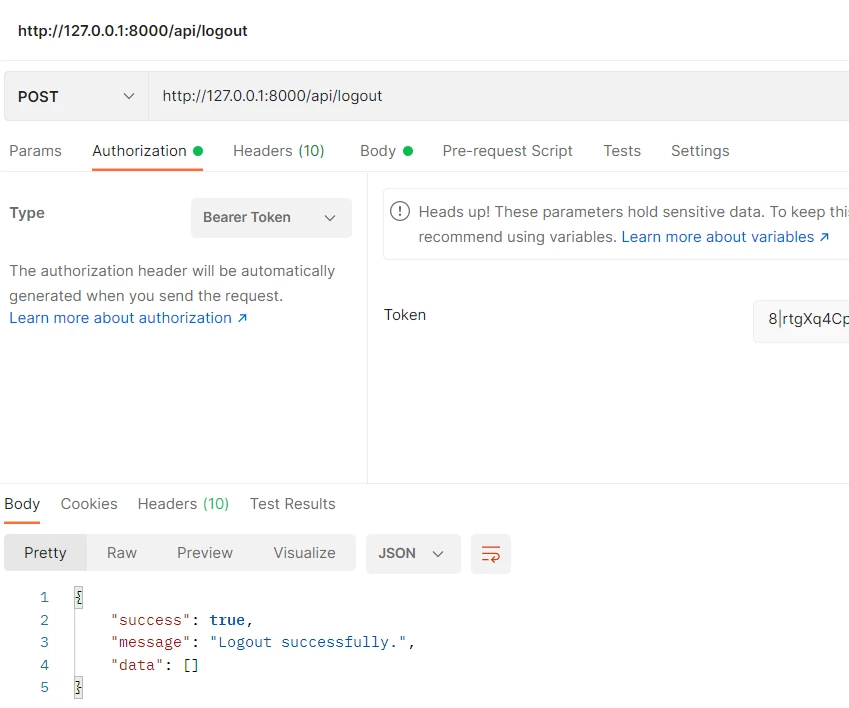Viewport: 849px width, 708px height.
Task: Click the word wrap icon beside JSON dropdown
Action: [x=490, y=552]
